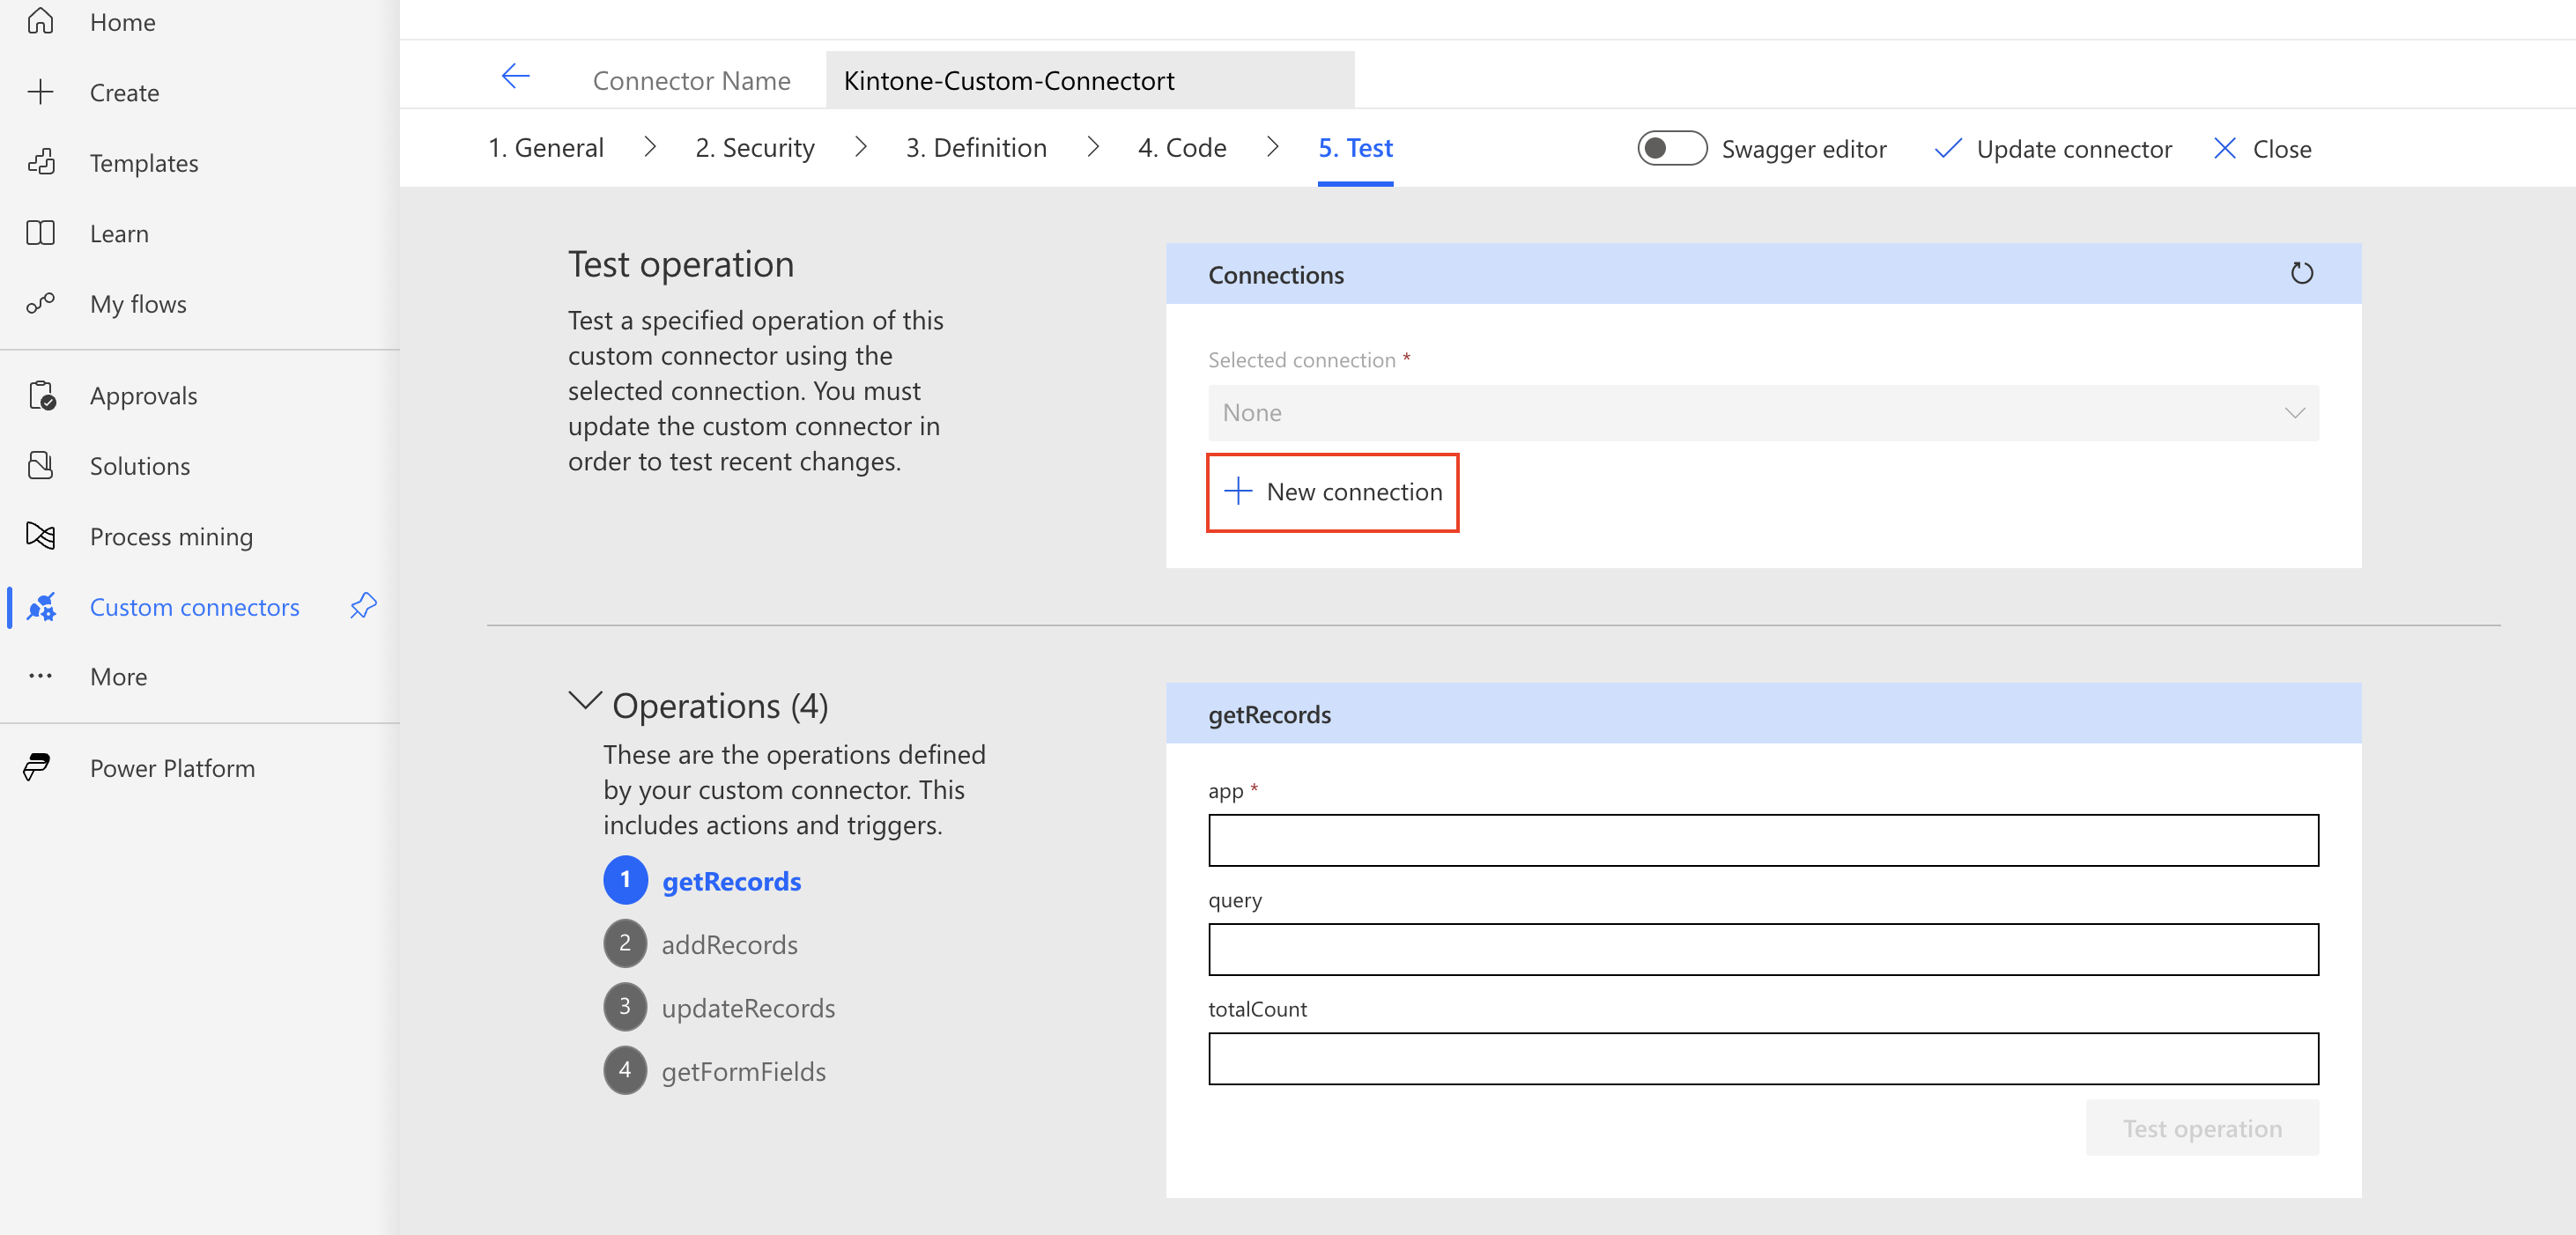Click New connection button
Image resolution: width=2576 pixels, height=1235 pixels.
pos(1332,492)
